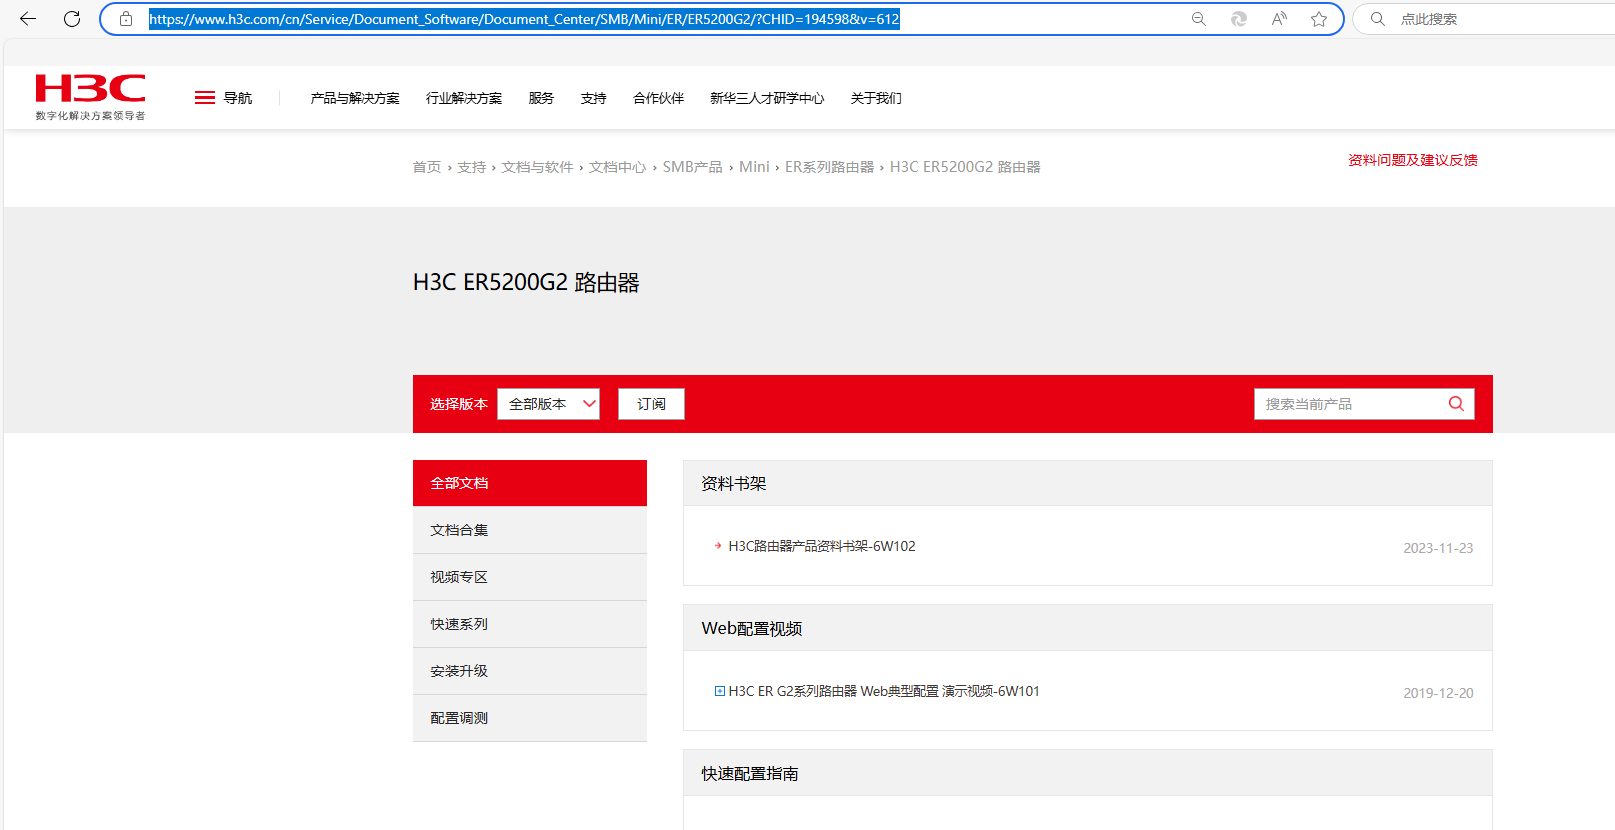Click the 支持 breadcrumb link

click(471, 167)
